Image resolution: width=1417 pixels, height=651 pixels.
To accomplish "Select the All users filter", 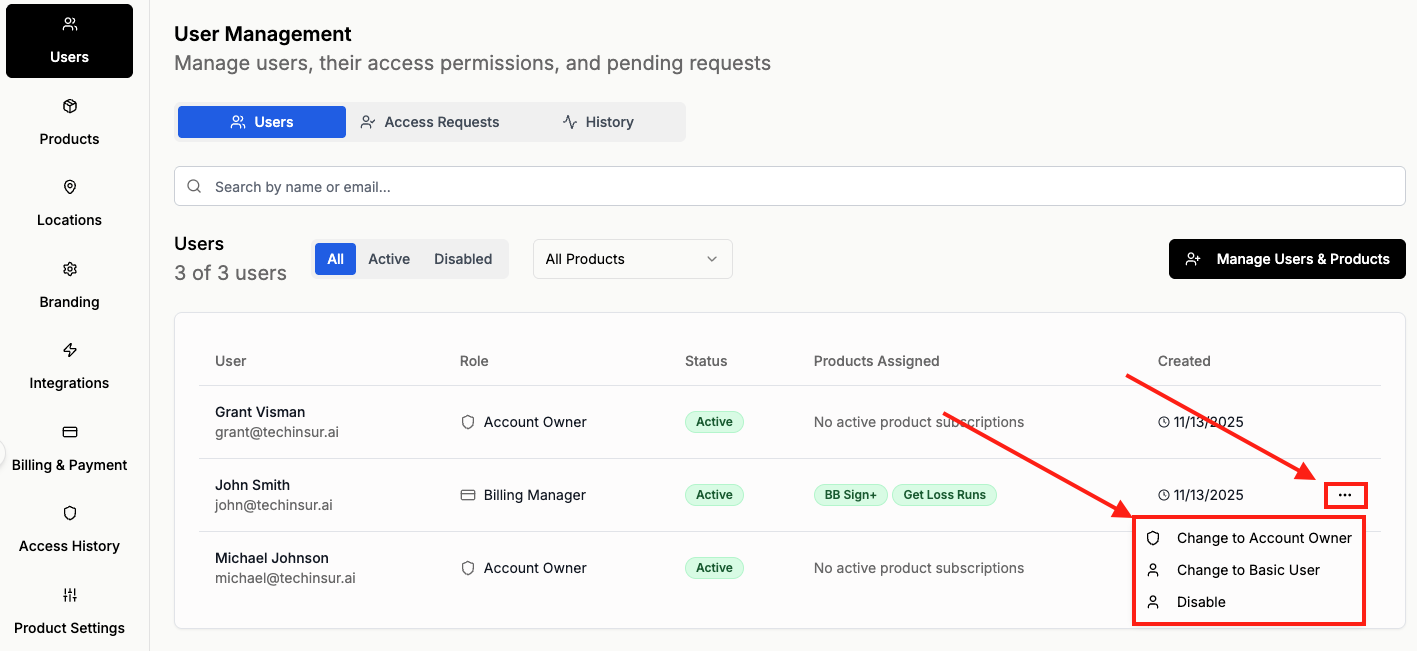I will [335, 259].
